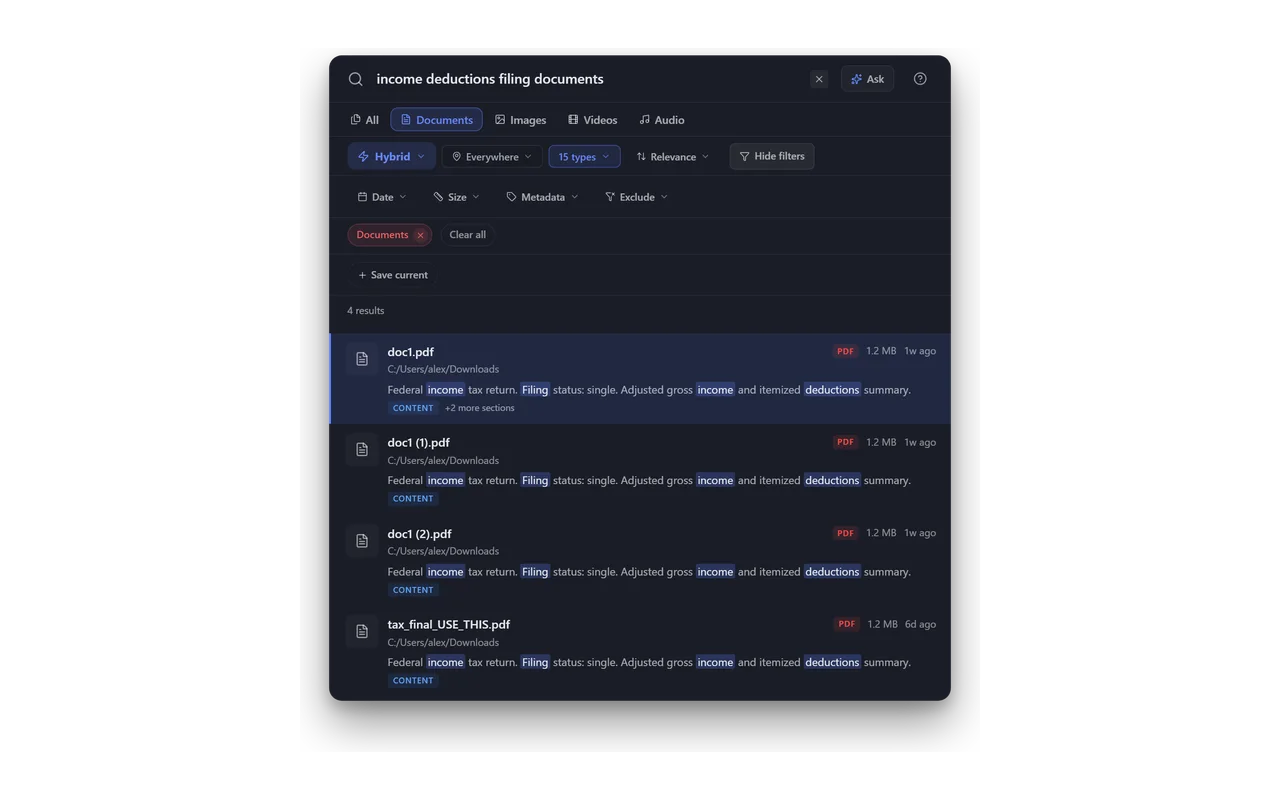Click the file icon of doc1 (2).pdf
Viewport: 1280px width, 800px height.
pyautogui.click(x=362, y=541)
